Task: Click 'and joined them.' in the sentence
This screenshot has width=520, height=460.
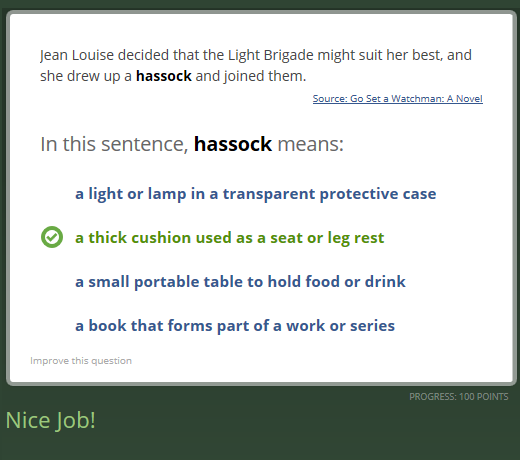Action: [251, 76]
